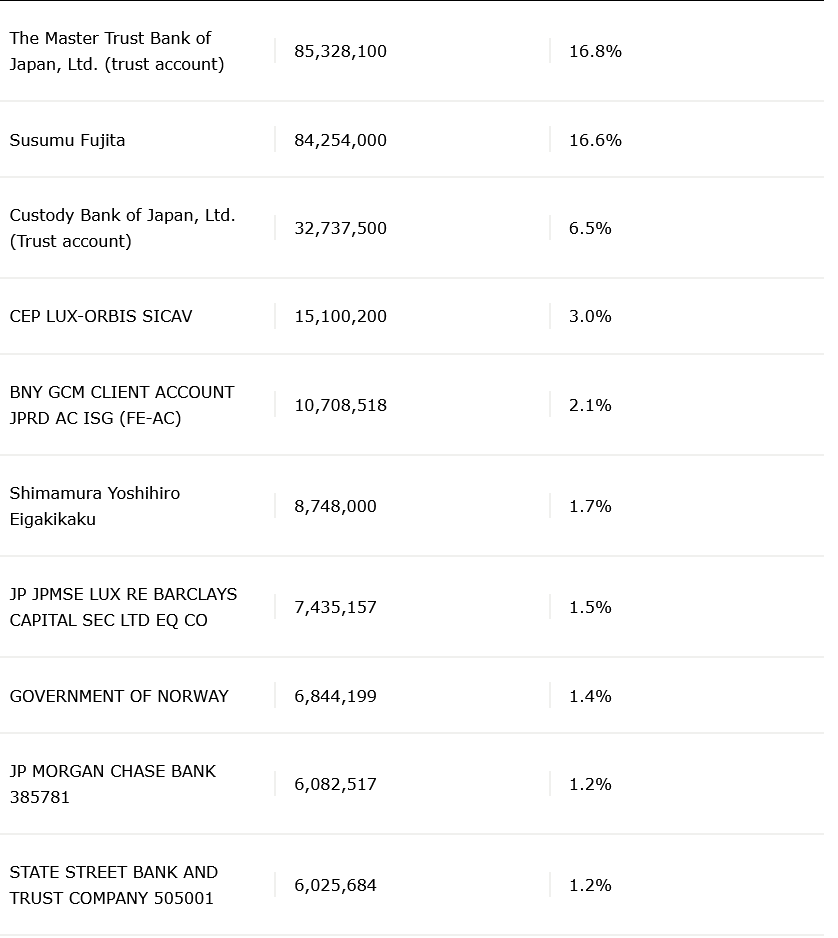Click the 84,254,000 shares value
Screen dimensions: 838x938
coord(340,140)
